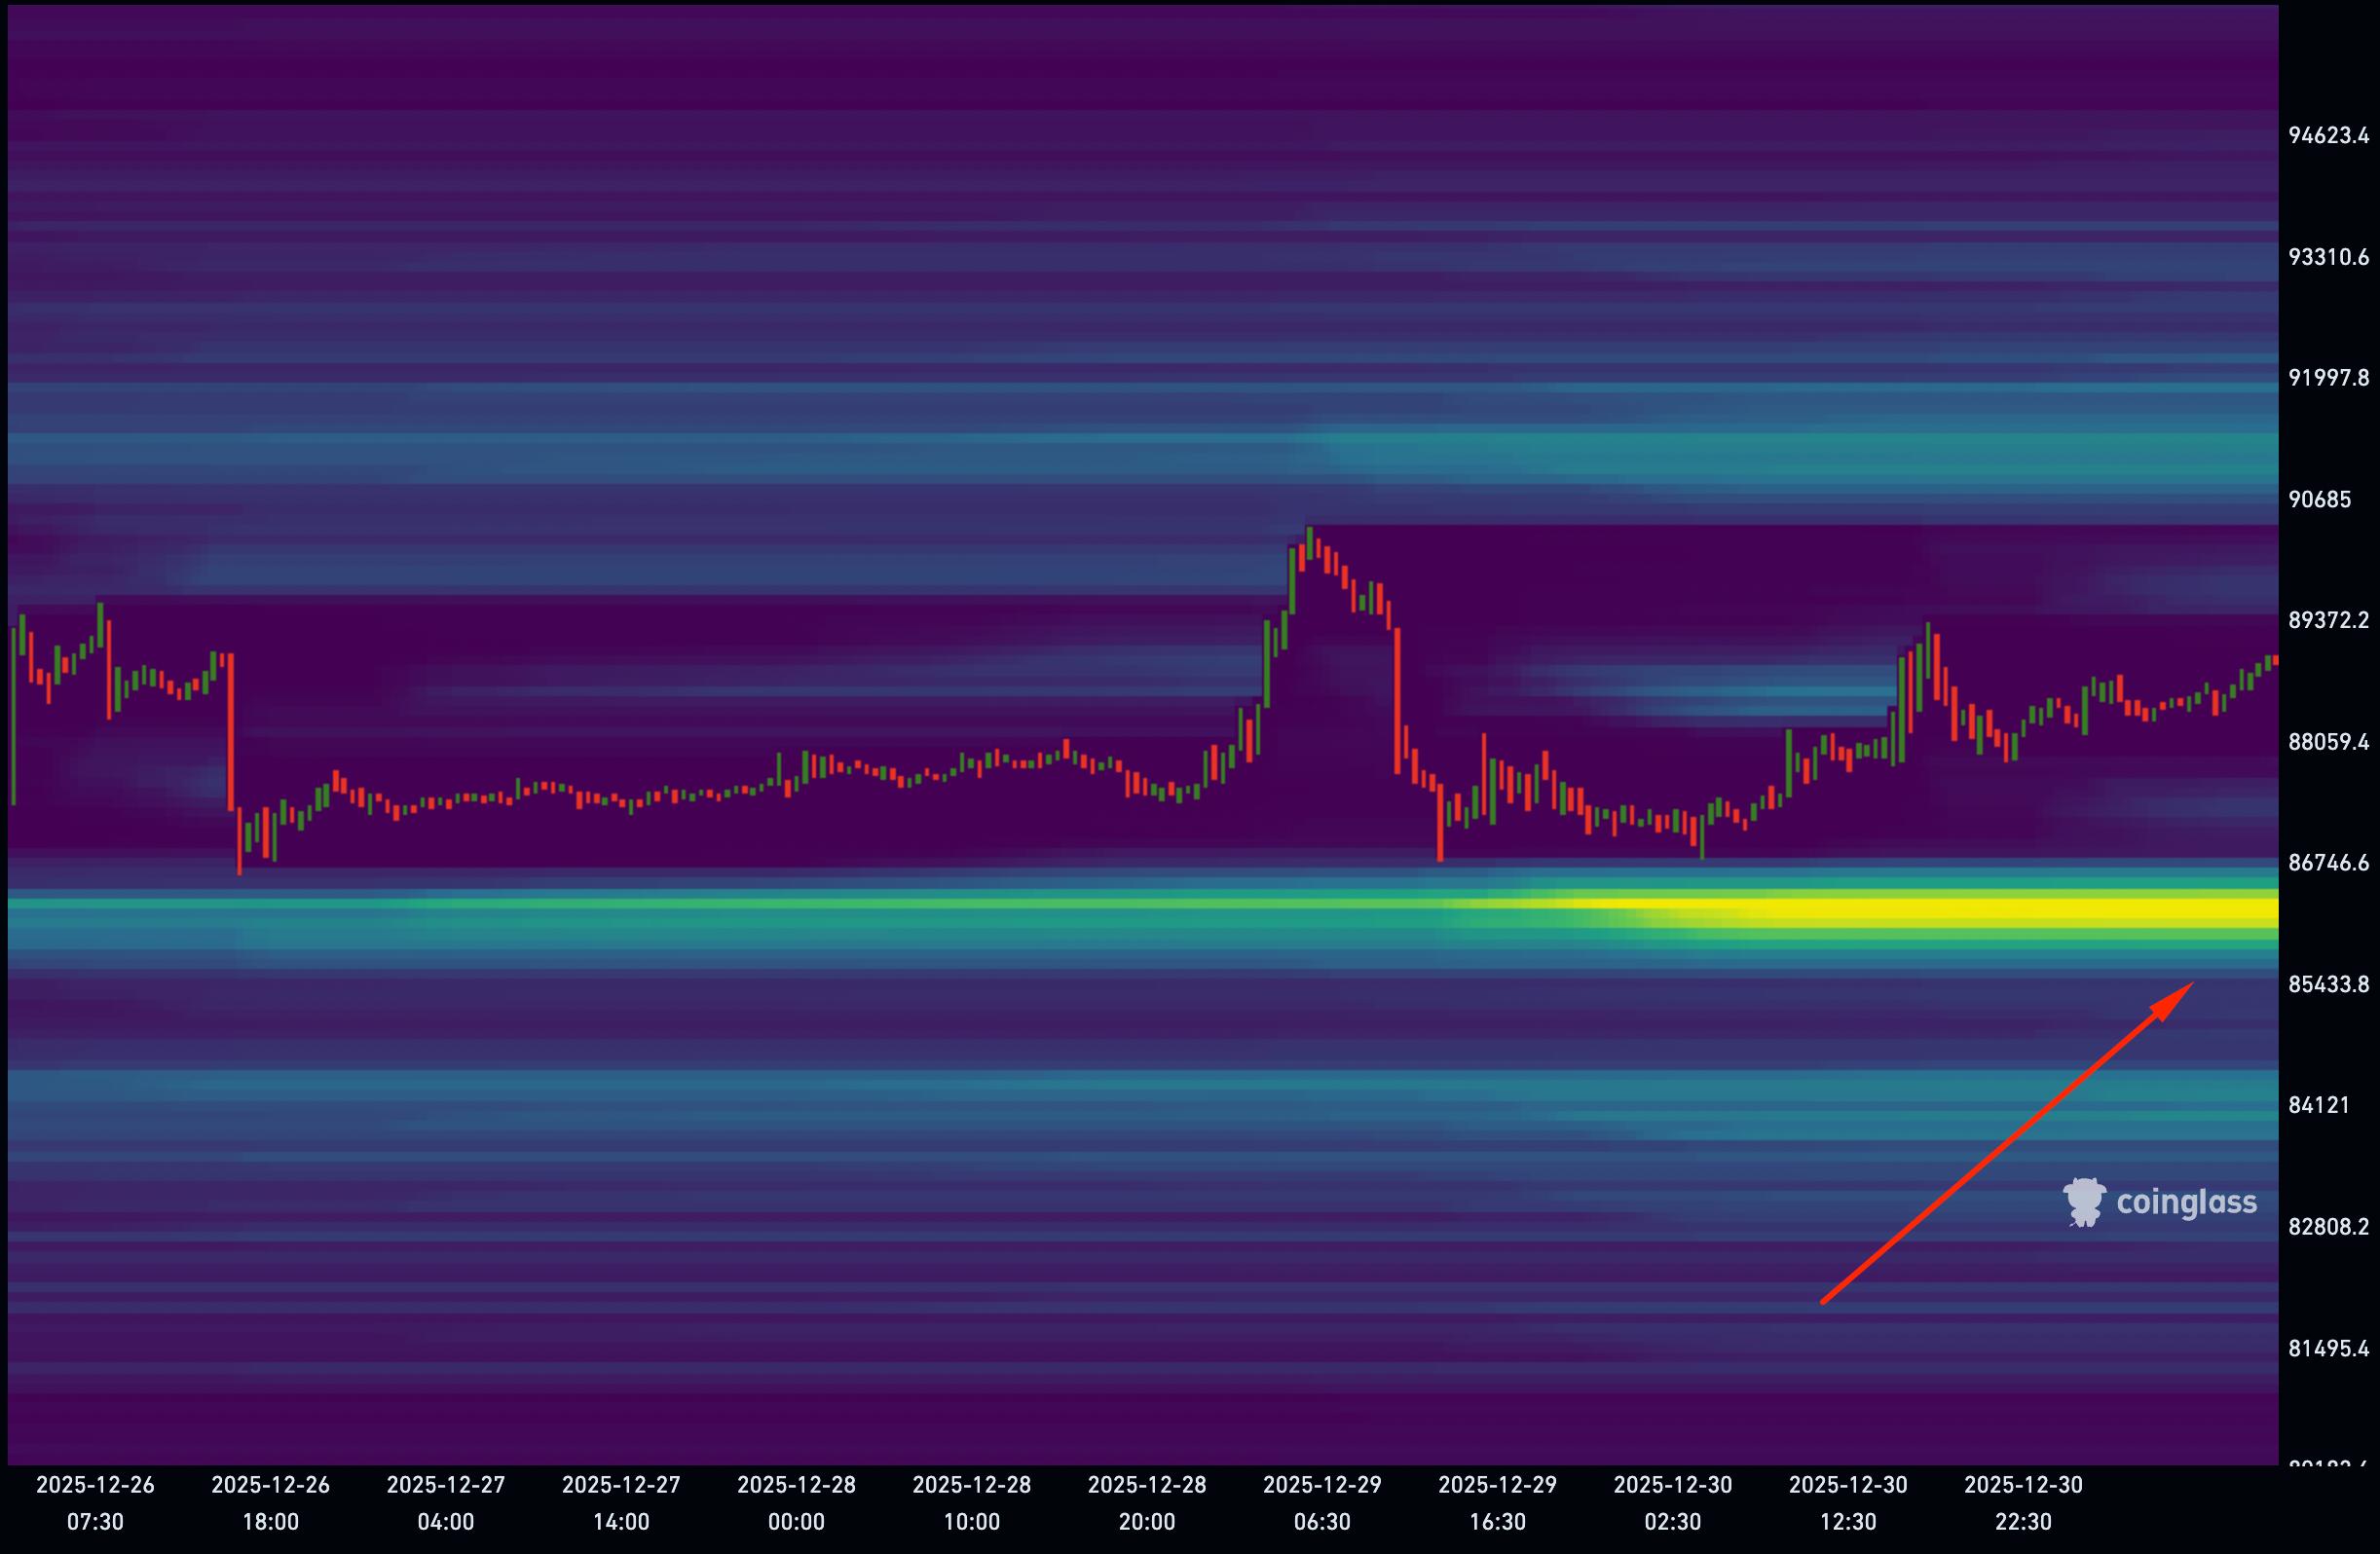
Task: Click the 2025-12-30 22:30 time label
Action: [2023, 1503]
